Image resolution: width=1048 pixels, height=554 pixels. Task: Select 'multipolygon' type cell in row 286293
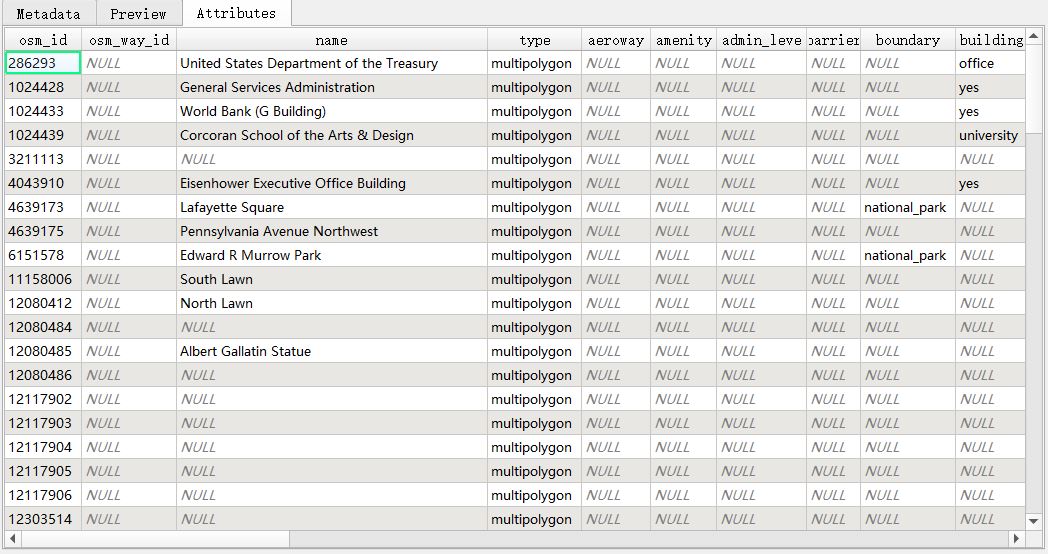[535, 63]
